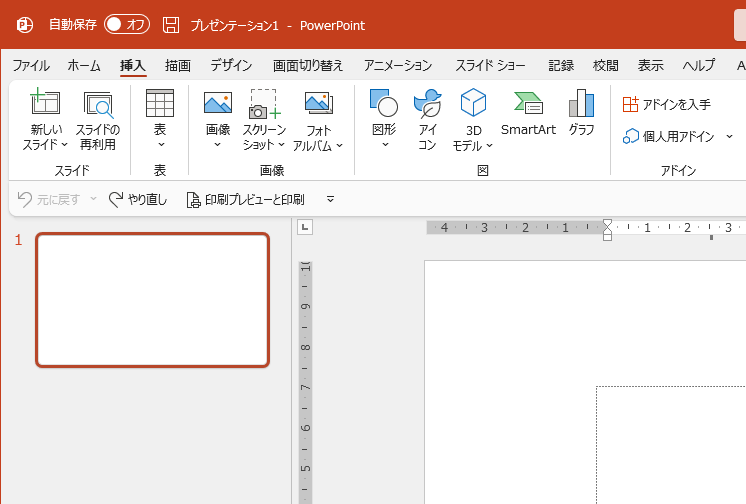The height and width of the screenshot is (504, 746).
Task: Expand the Undo history dropdown arrow
Action: tap(93, 198)
